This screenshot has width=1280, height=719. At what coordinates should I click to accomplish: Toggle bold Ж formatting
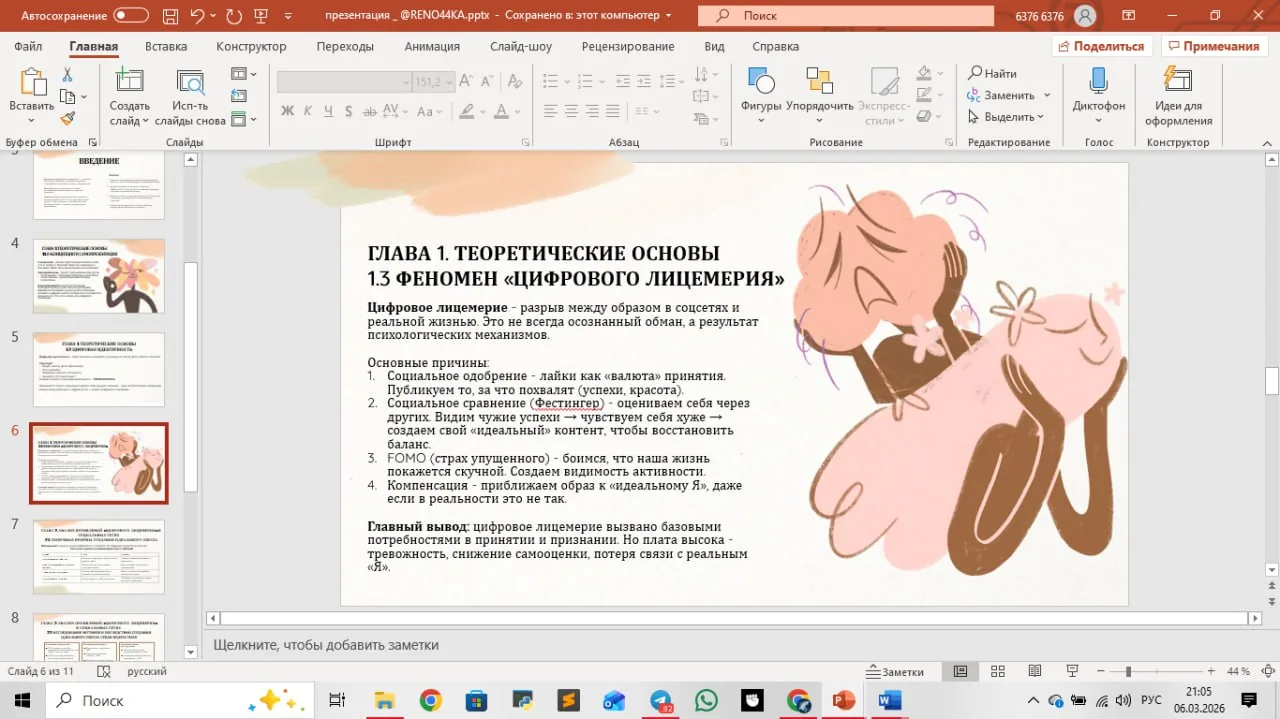pyautogui.click(x=288, y=110)
